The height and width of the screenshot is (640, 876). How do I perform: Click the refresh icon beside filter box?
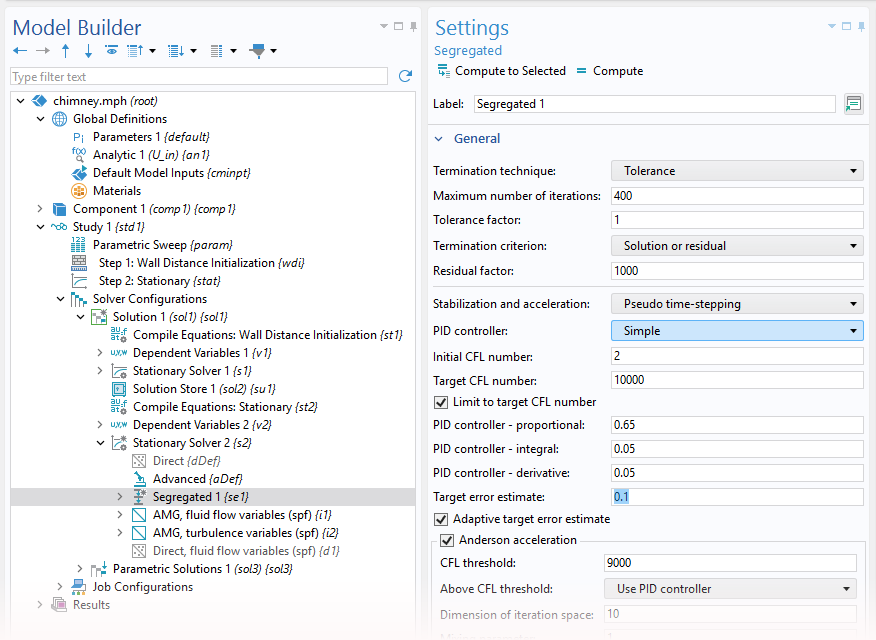point(405,76)
